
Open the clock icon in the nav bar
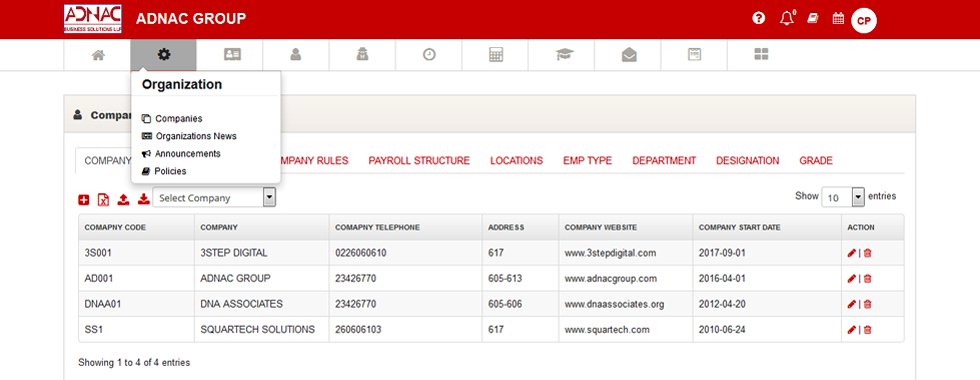coord(429,55)
